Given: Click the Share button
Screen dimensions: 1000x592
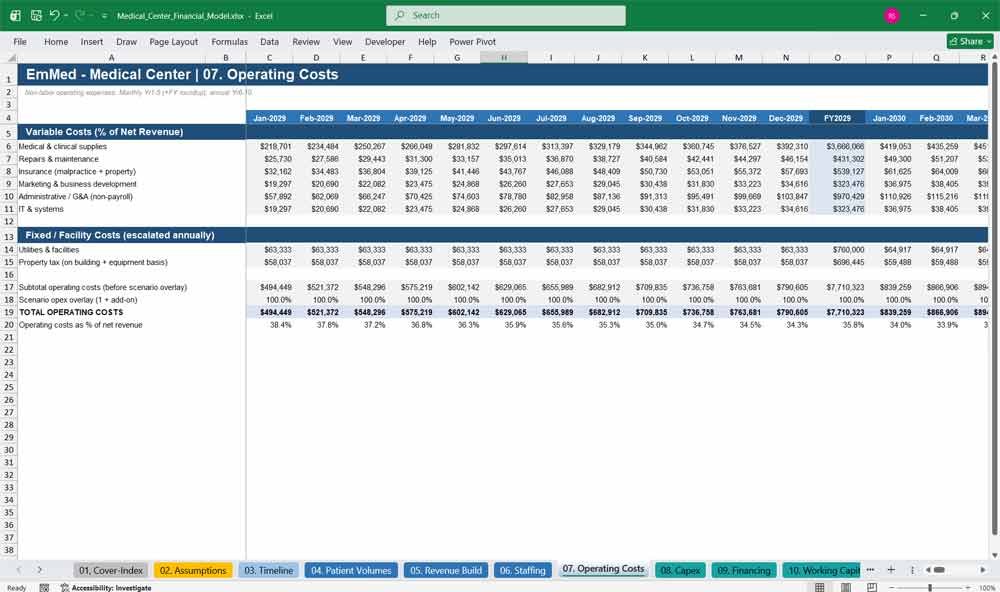Looking at the screenshot, I should [x=970, y=41].
